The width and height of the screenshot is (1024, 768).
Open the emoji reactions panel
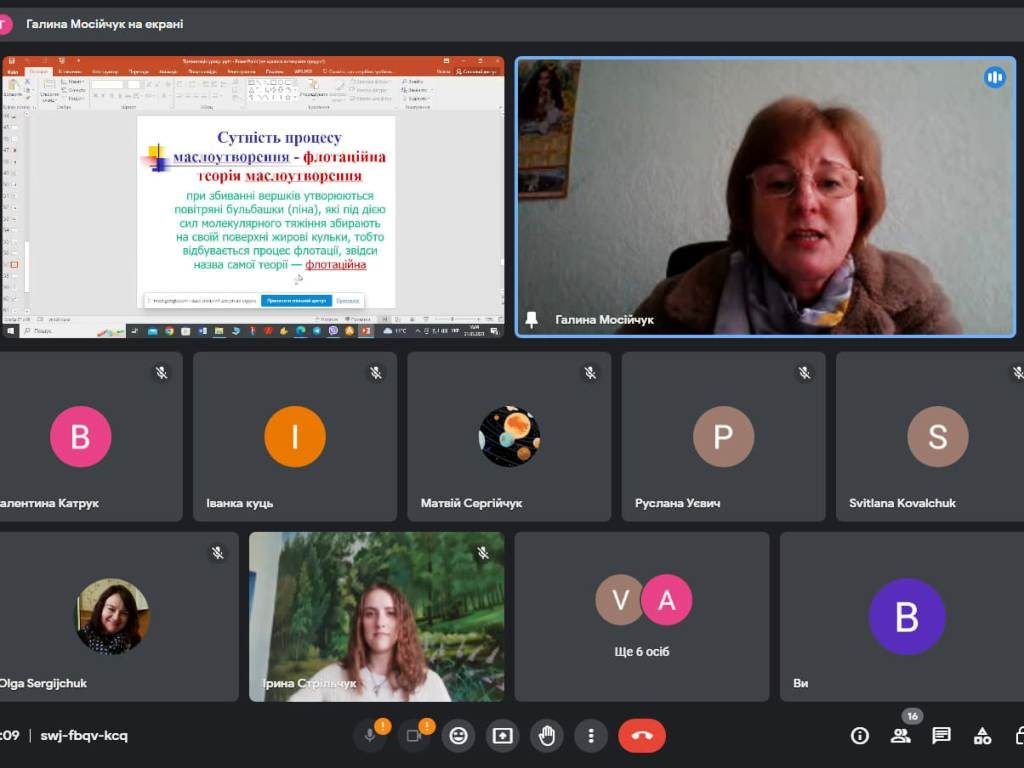(x=458, y=736)
